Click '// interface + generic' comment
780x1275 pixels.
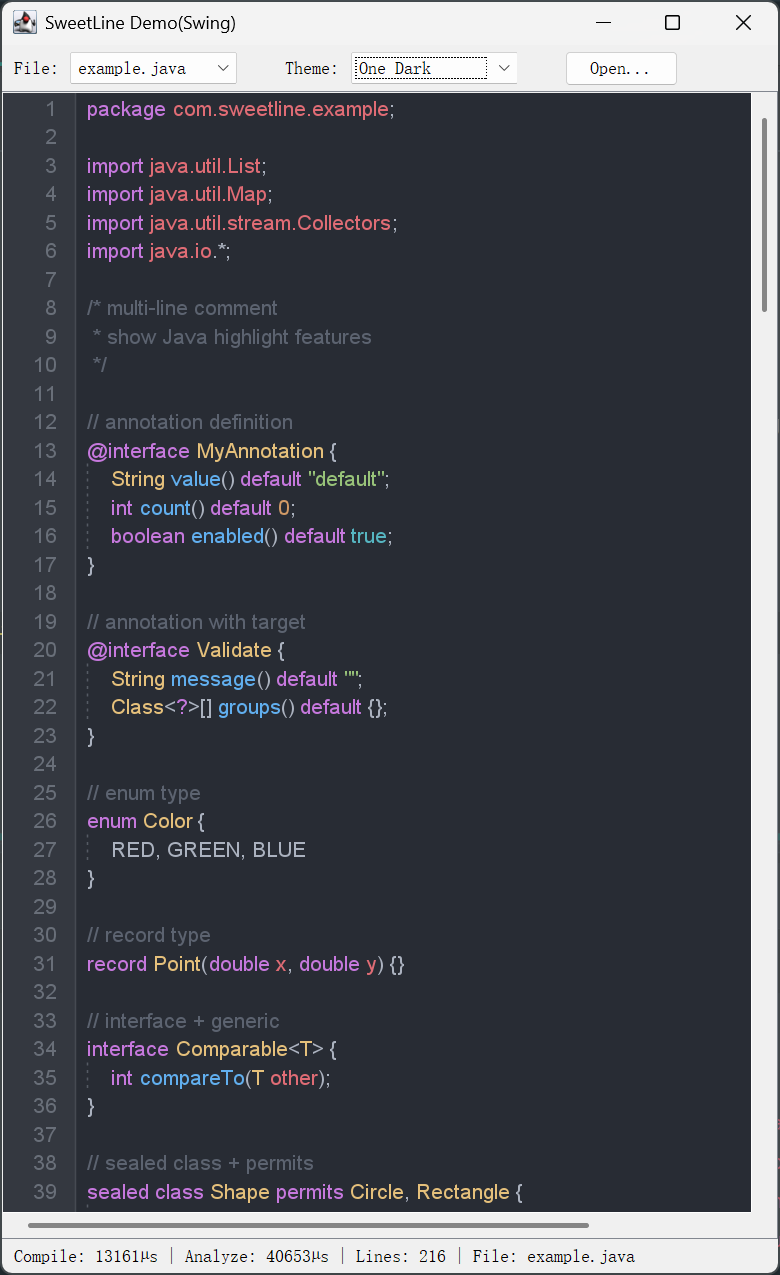tap(184, 1021)
